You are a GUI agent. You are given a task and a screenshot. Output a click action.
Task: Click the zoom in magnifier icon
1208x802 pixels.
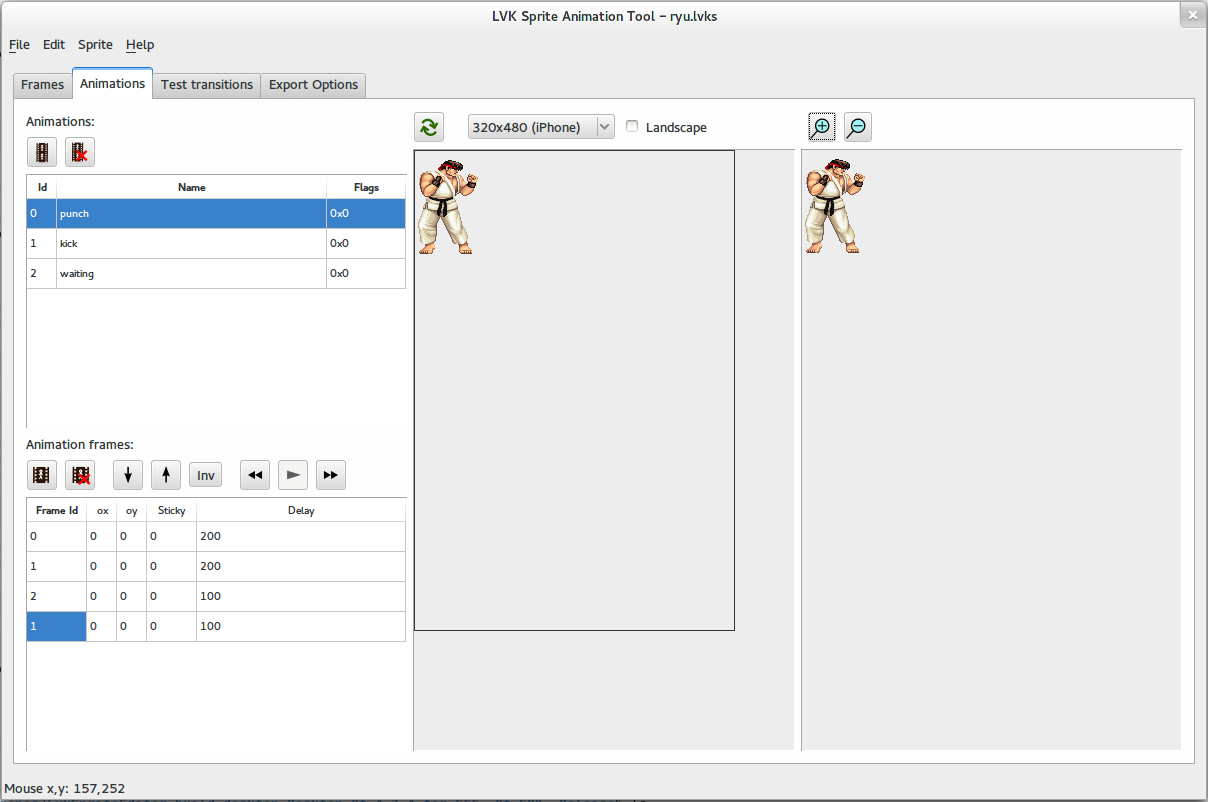coord(821,127)
